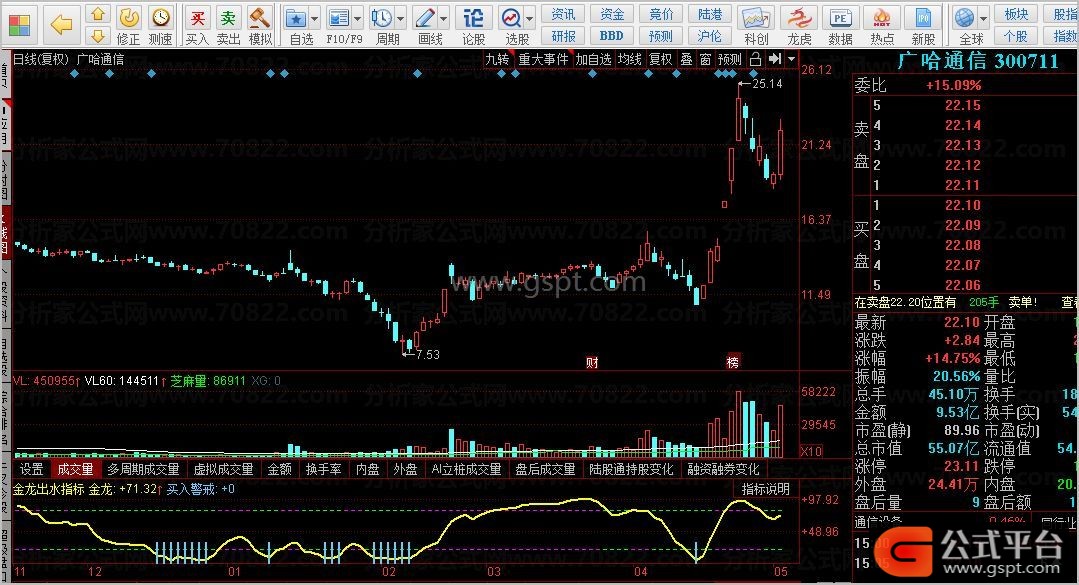Click the yellow down arrow button
Viewport: 1079px width, 585px height.
coord(98,36)
